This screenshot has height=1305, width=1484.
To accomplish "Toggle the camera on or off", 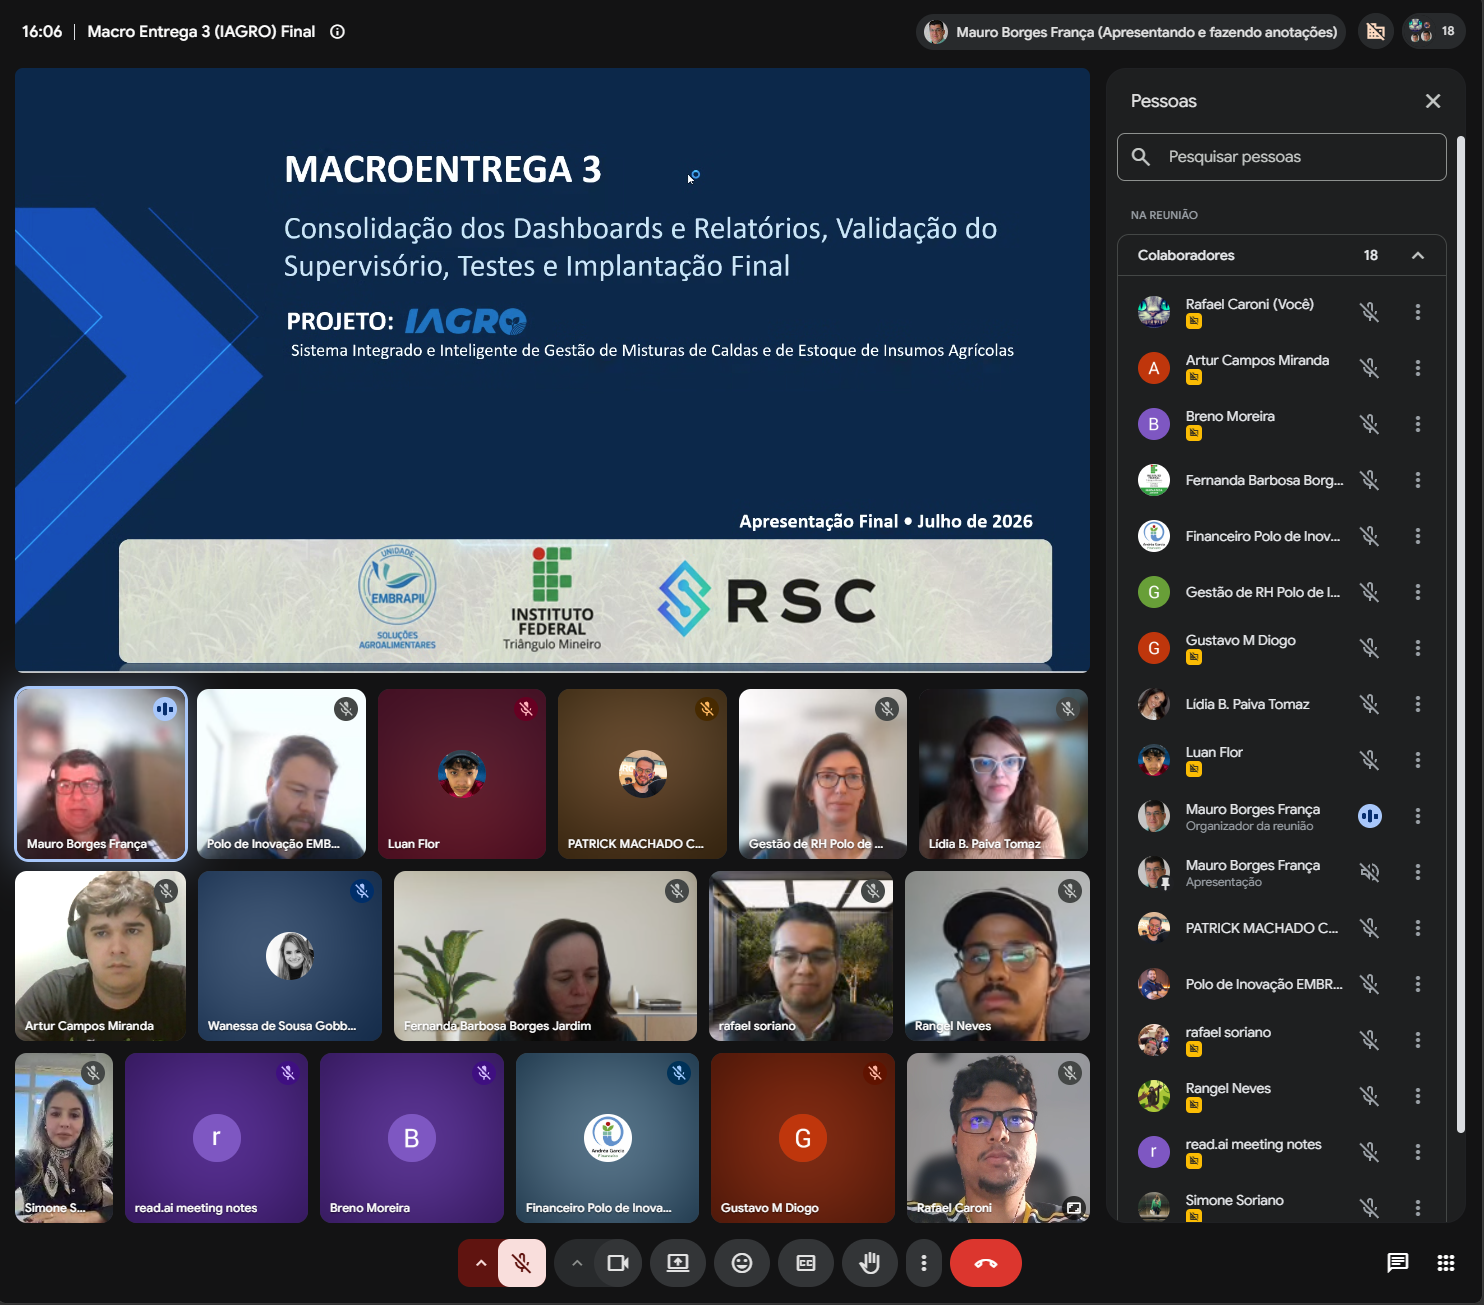I will coord(618,1263).
